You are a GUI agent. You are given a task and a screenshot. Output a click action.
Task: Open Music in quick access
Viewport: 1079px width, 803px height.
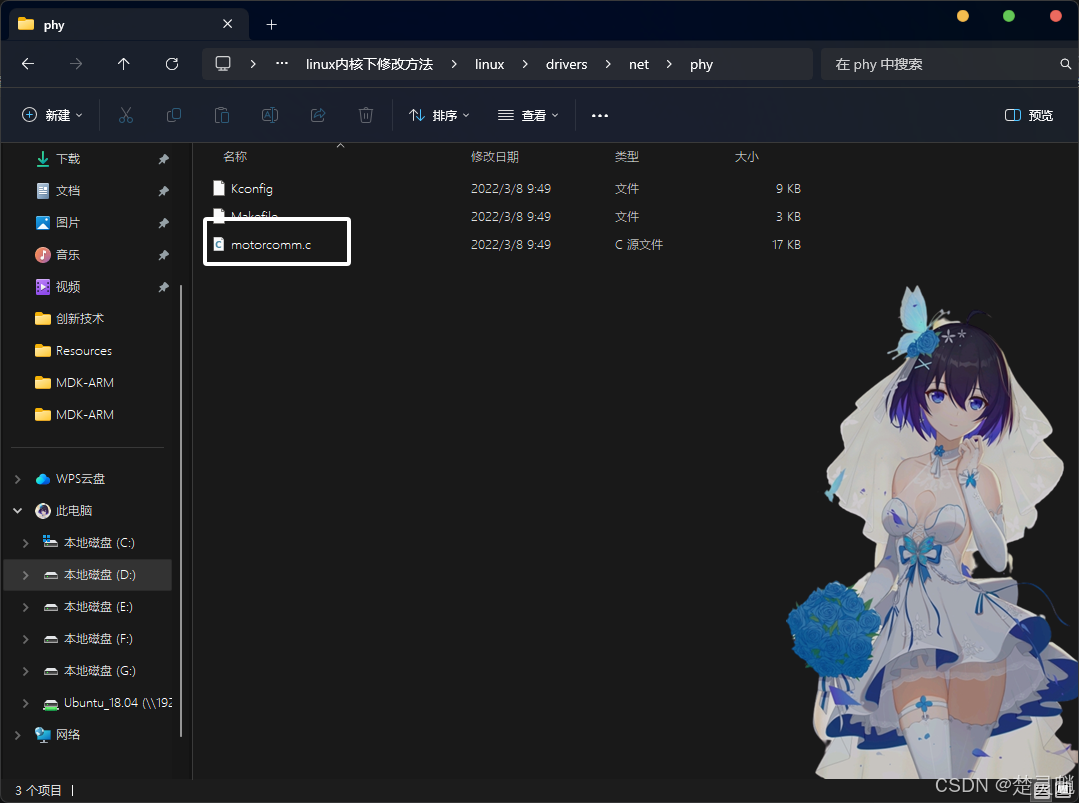tap(68, 255)
